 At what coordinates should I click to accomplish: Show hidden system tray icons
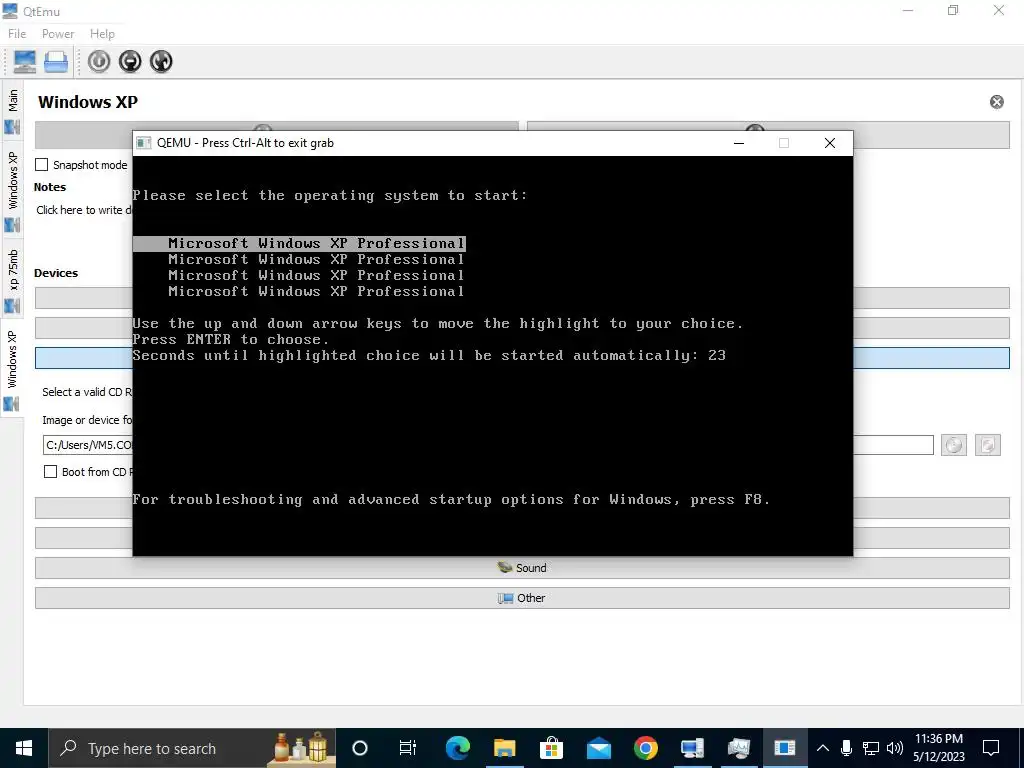pyautogui.click(x=823, y=748)
